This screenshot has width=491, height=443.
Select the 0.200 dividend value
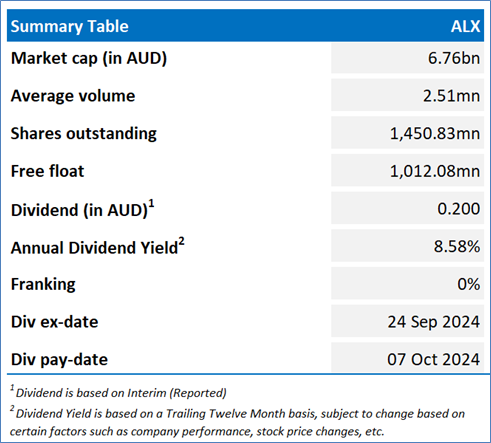tap(459, 209)
